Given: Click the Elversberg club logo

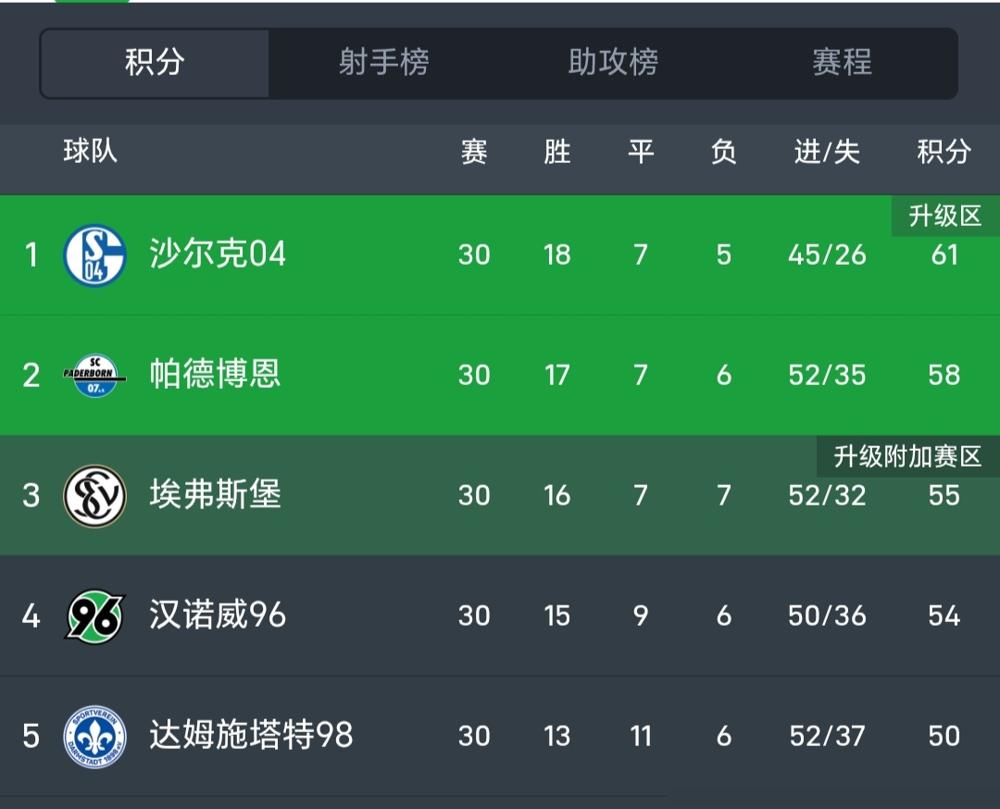Looking at the screenshot, I should (x=93, y=494).
